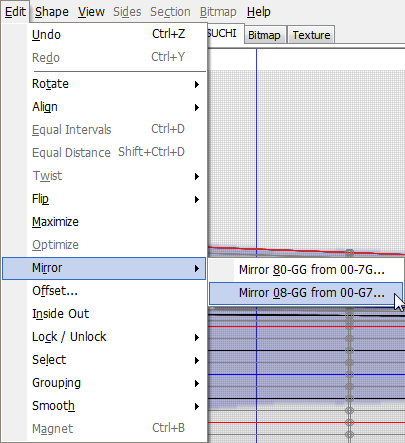405x443 pixels.
Task: Choose Mirror 80-GG from 00-7G
Action: tap(306, 270)
